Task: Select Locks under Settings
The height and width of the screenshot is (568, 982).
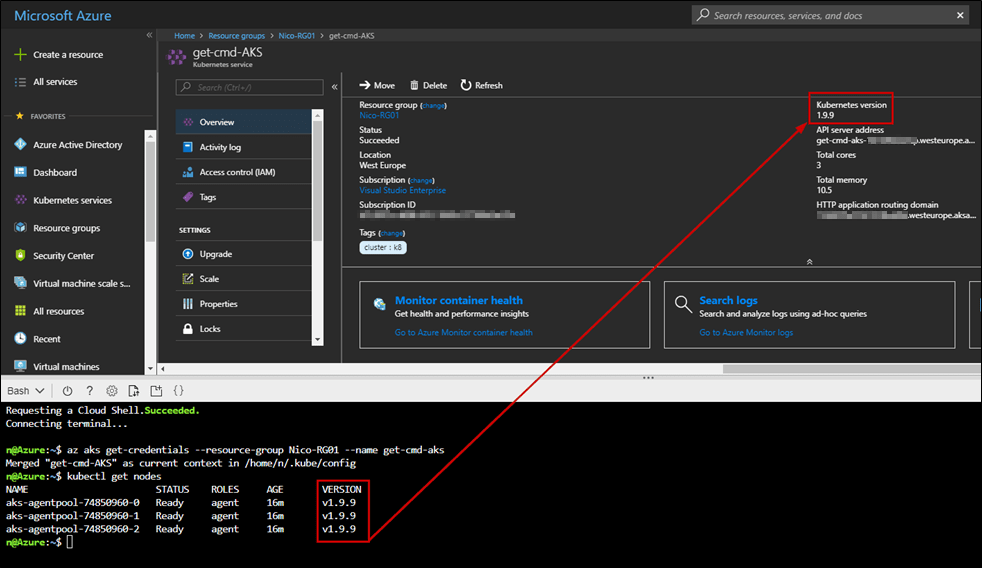Action: coord(243,329)
